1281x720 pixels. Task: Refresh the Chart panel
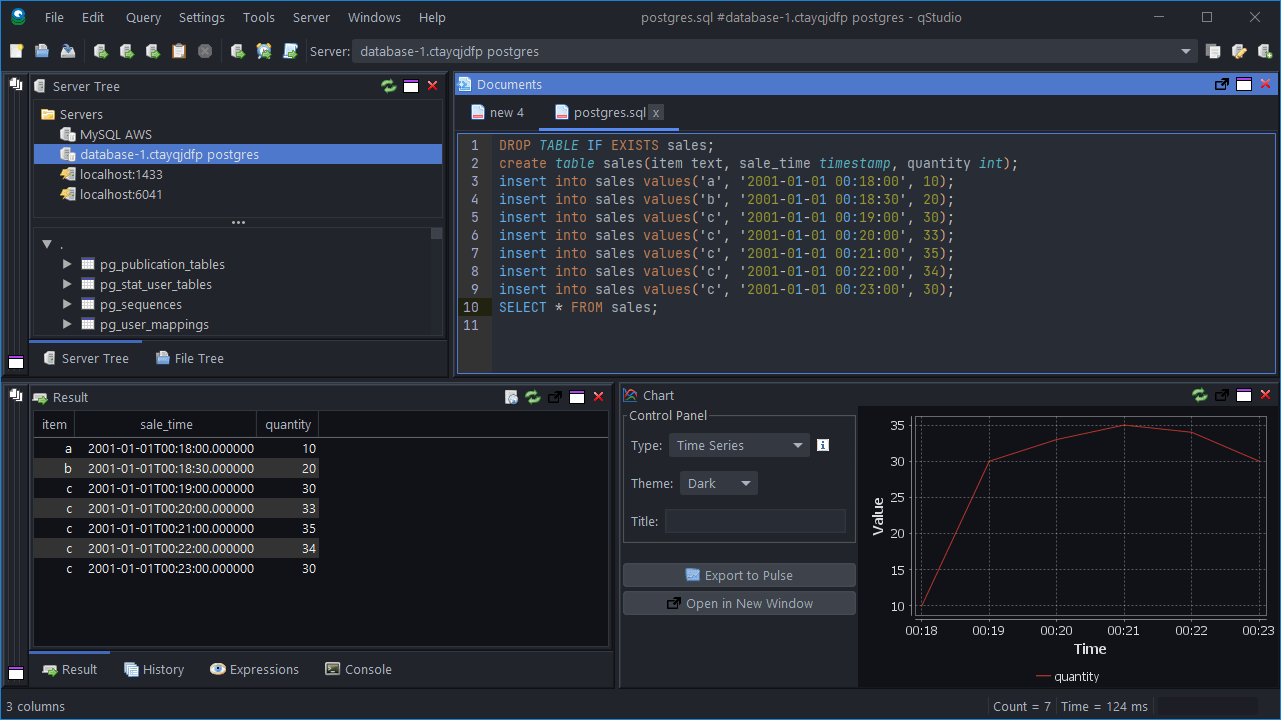(x=1199, y=395)
